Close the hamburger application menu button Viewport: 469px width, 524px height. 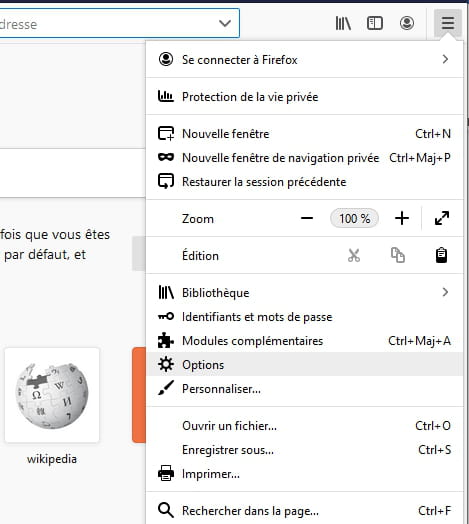click(x=448, y=23)
